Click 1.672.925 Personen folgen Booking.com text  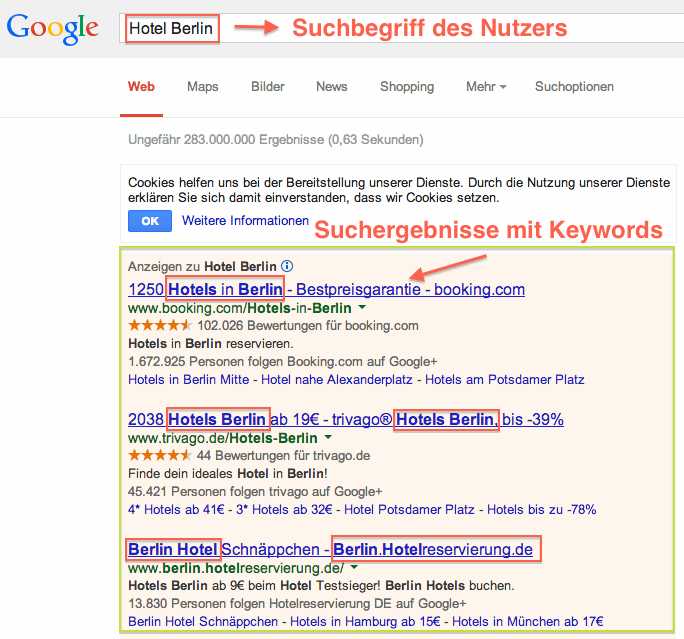282,362
